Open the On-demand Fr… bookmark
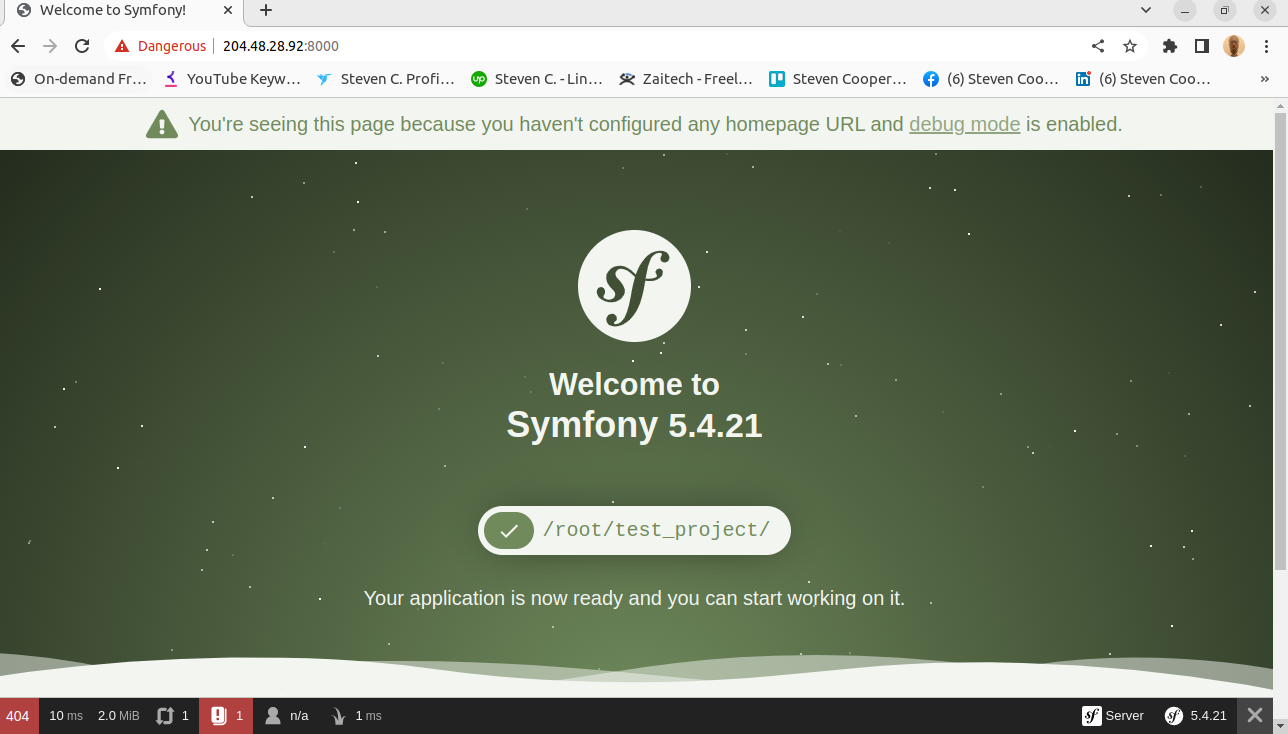1288x734 pixels. pos(79,79)
